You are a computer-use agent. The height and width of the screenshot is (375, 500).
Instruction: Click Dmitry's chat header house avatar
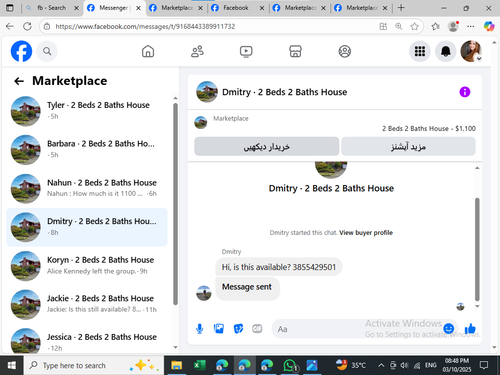[x=207, y=92]
